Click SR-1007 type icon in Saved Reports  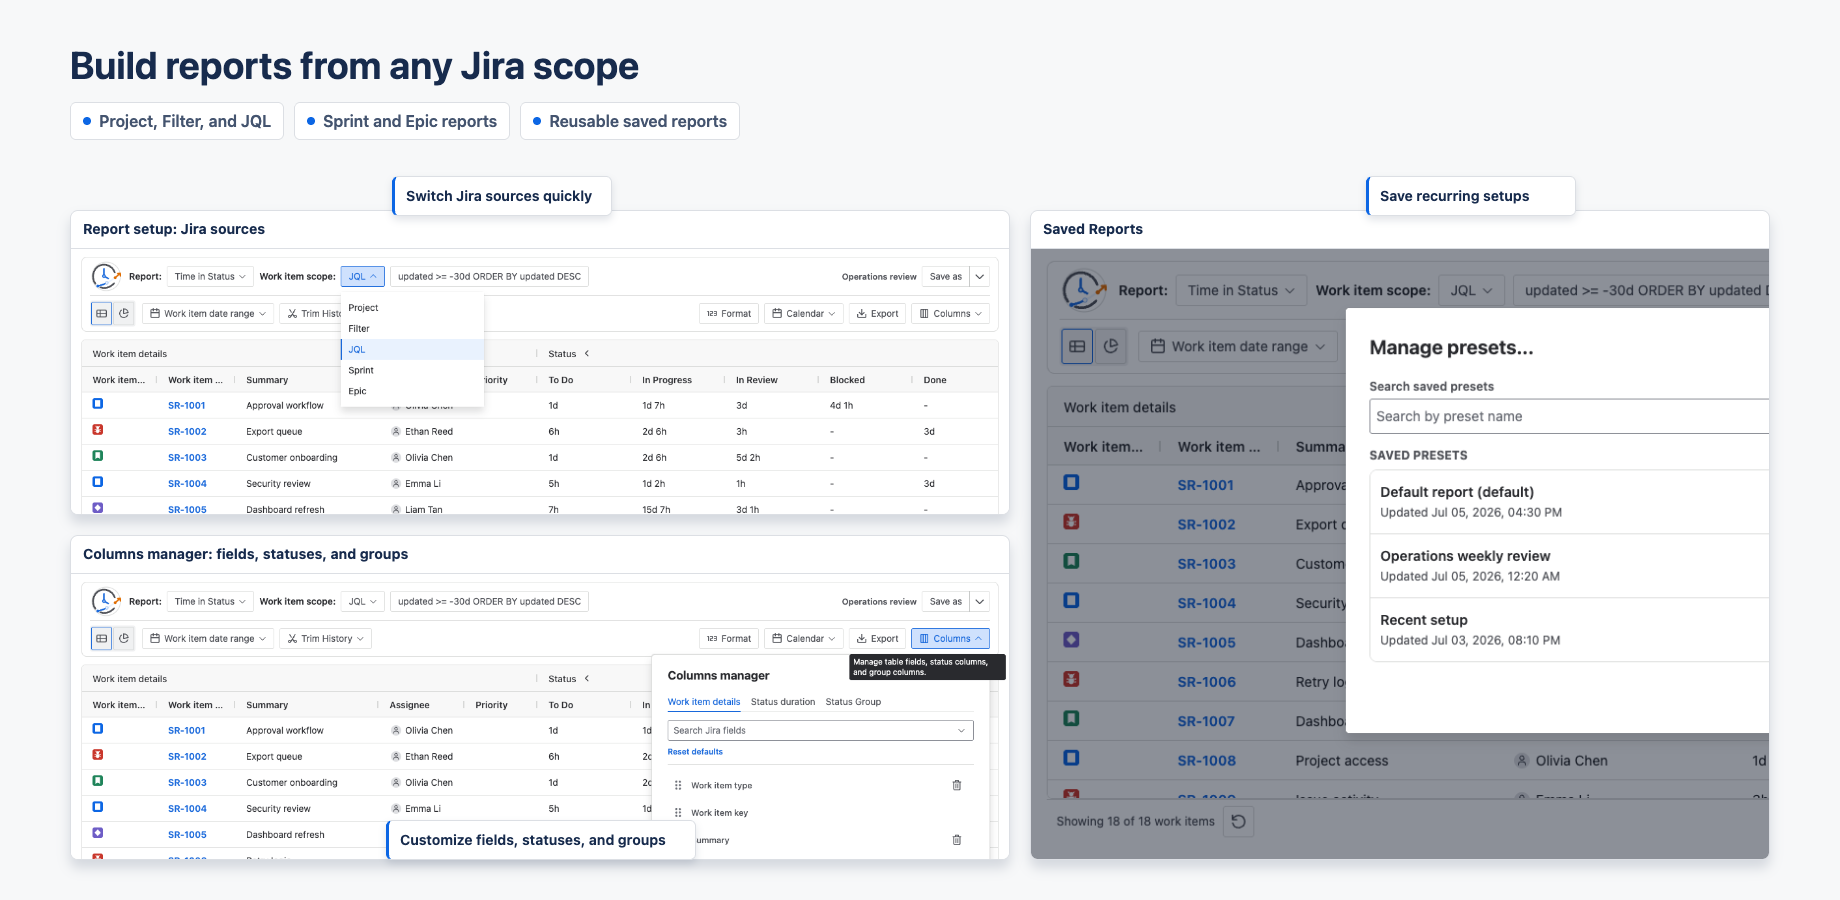click(1071, 718)
